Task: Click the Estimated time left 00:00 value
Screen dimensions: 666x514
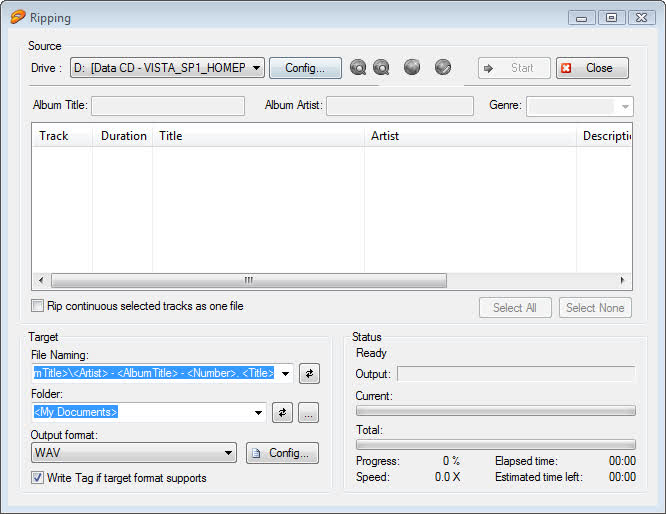Action: [622, 477]
